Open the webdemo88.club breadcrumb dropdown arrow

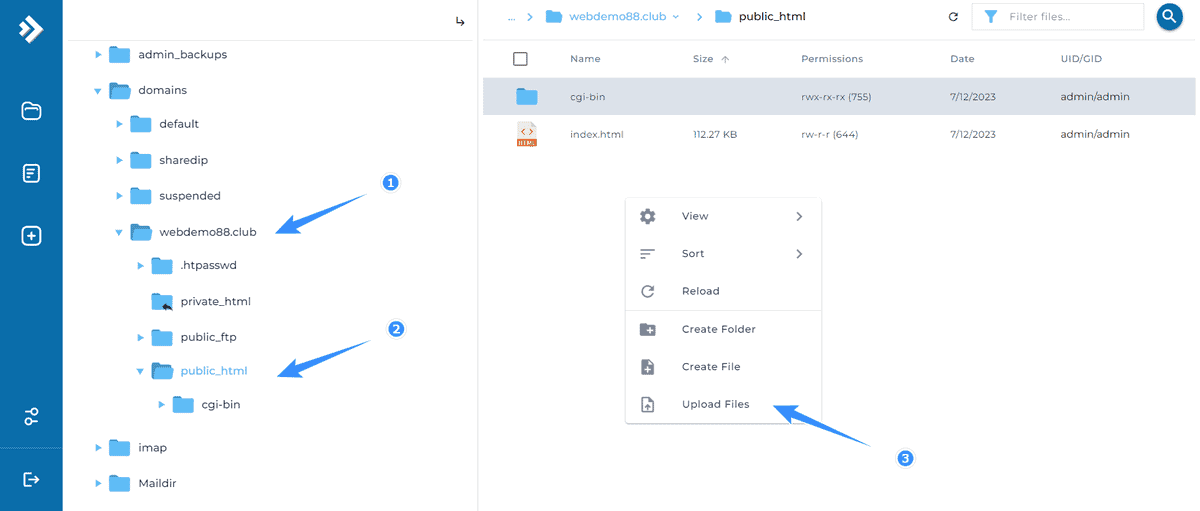click(x=676, y=17)
